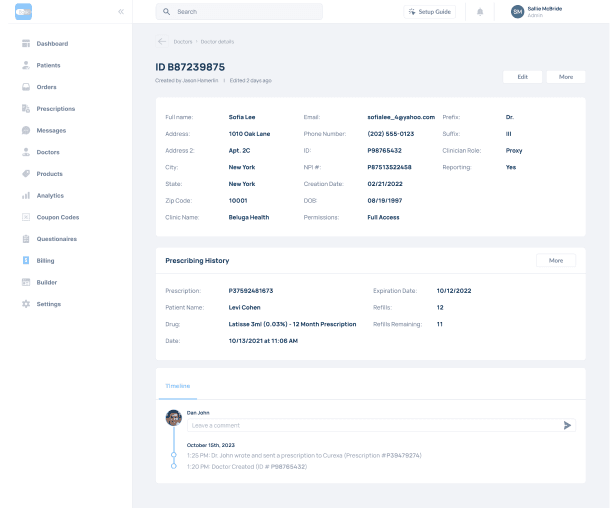Viewport: 614px width, 508px height.
Task: Click the Messages chat bubble icon
Action: tap(25, 130)
